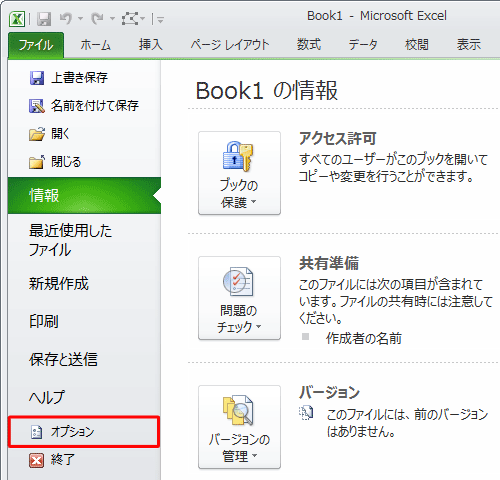Click the Save floppy icon in quick access toolbar
This screenshot has width=500, height=480.
(x=44, y=19)
